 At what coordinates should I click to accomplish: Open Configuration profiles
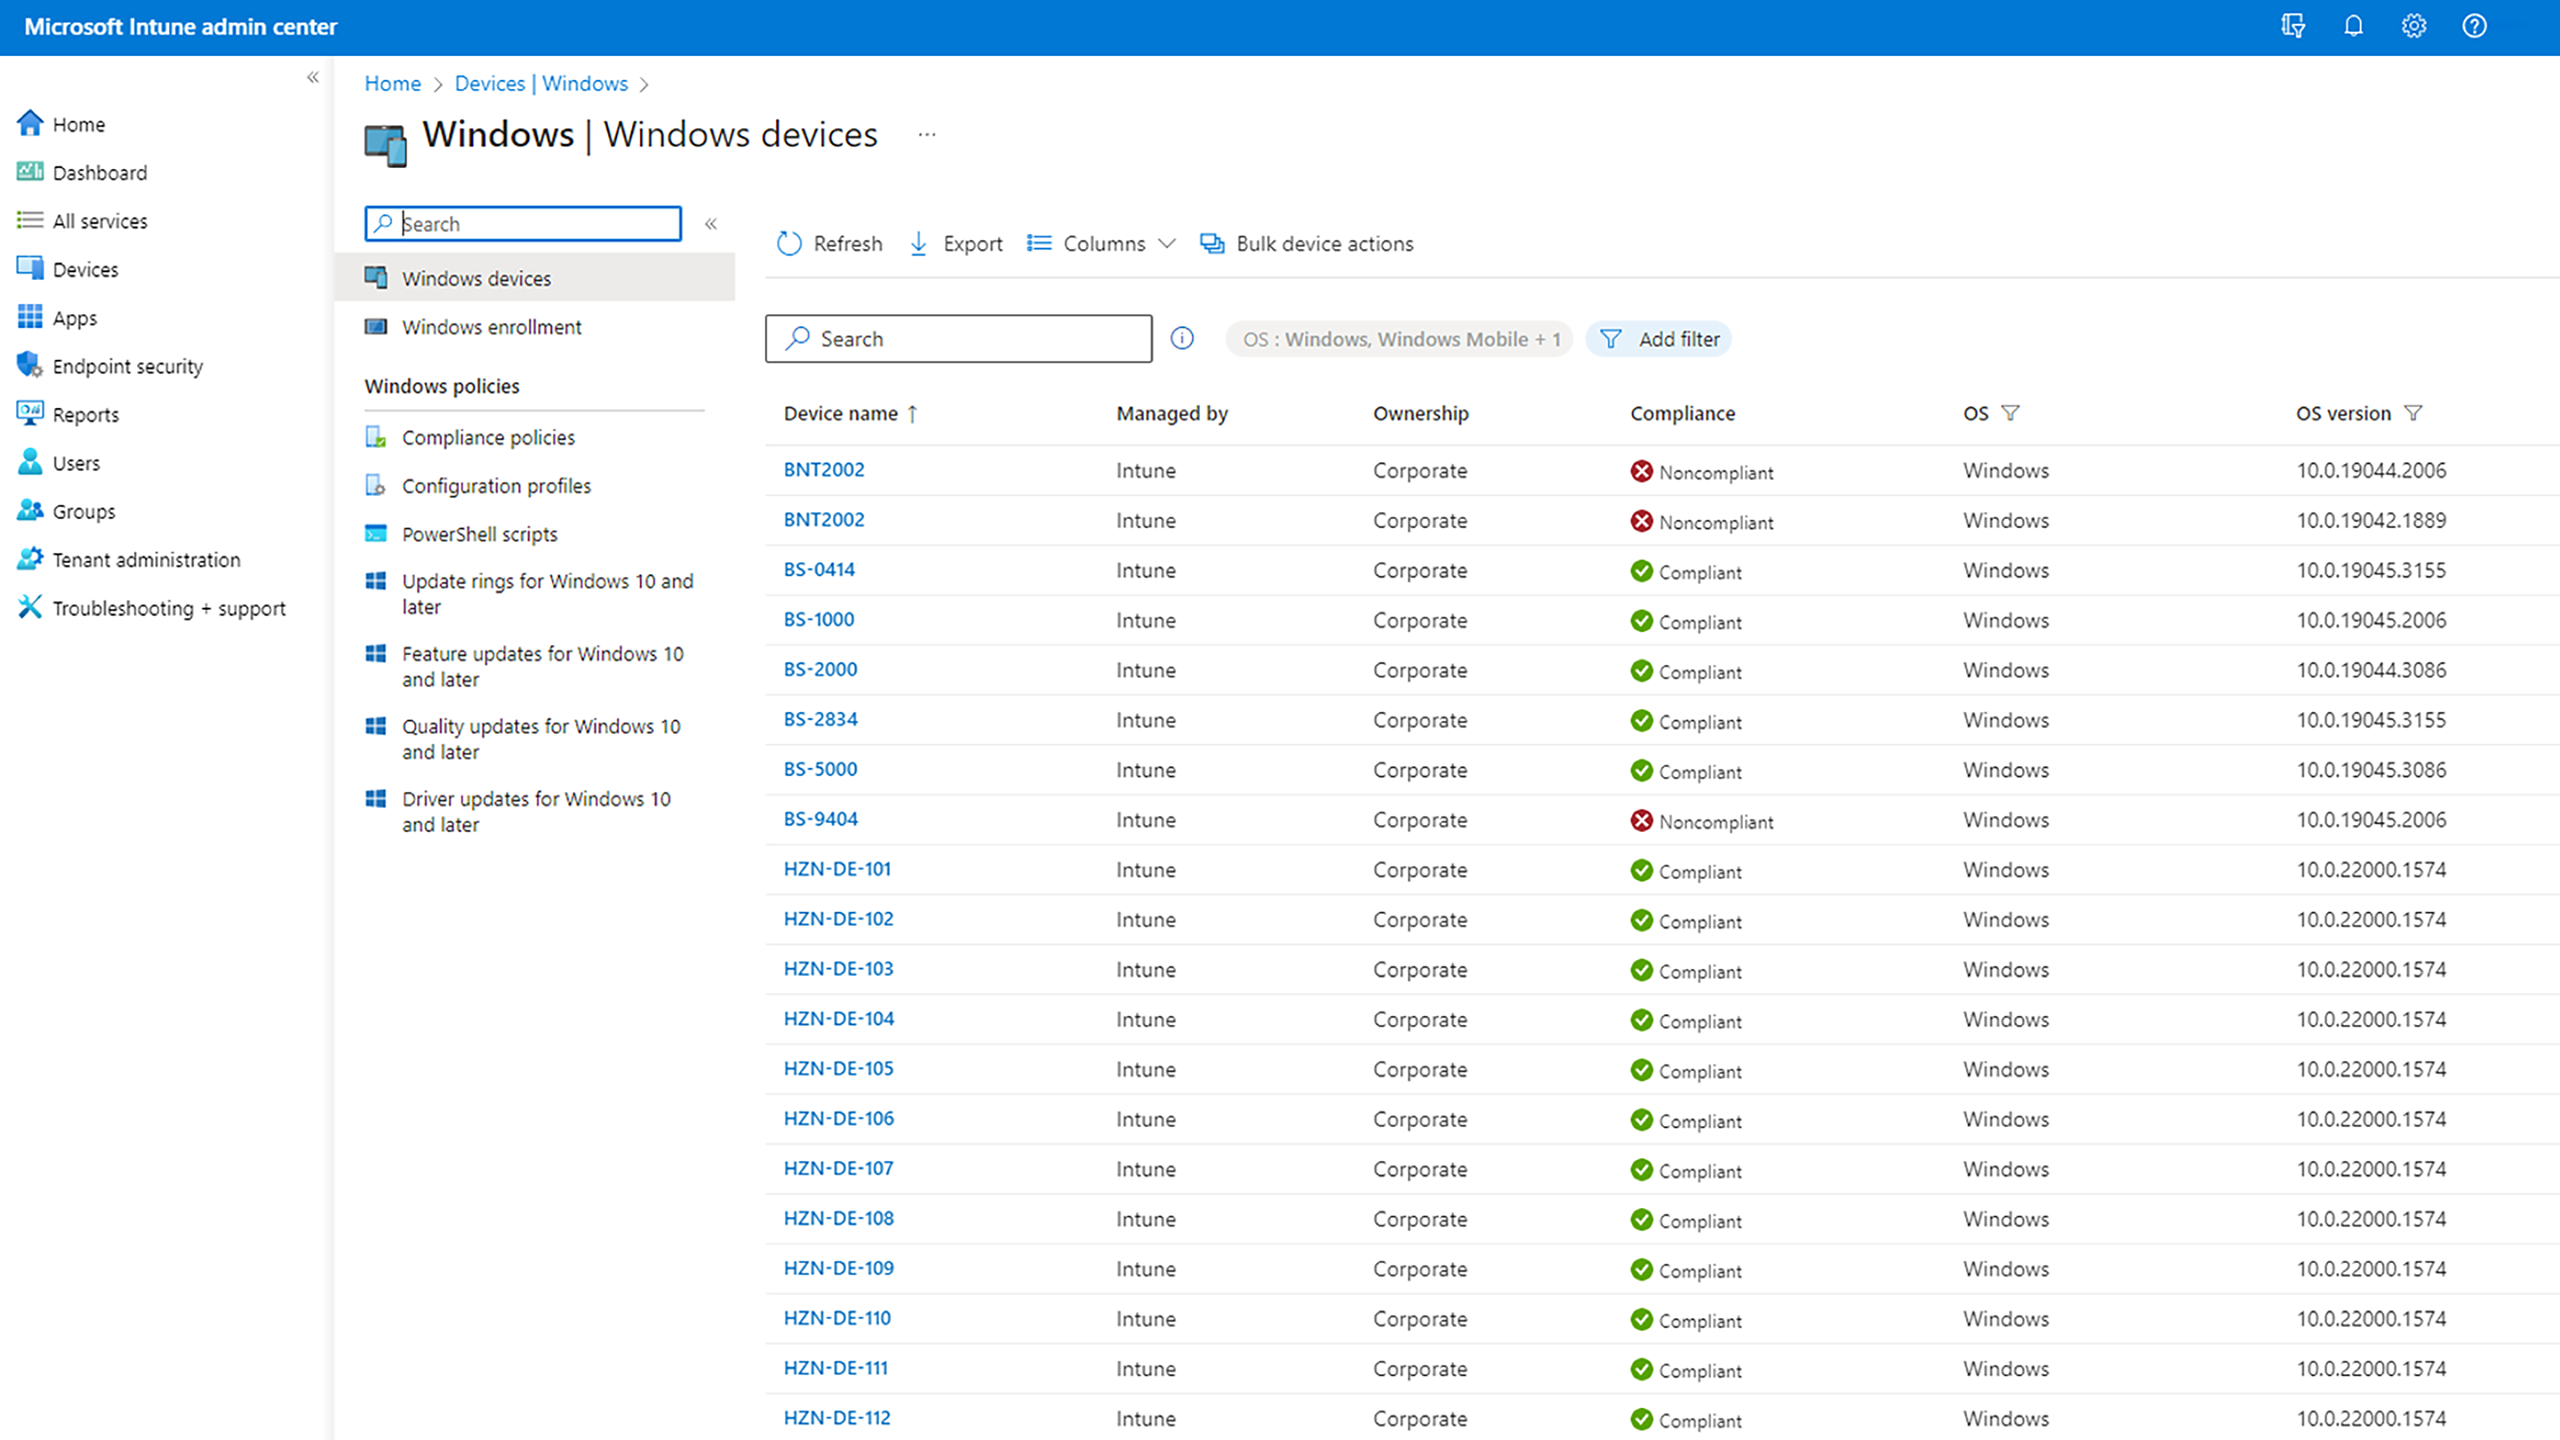(x=496, y=486)
